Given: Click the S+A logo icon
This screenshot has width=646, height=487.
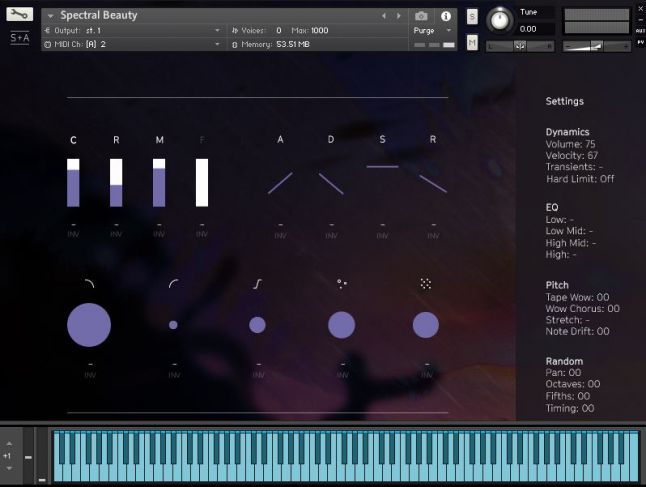Looking at the screenshot, I should tap(19, 38).
